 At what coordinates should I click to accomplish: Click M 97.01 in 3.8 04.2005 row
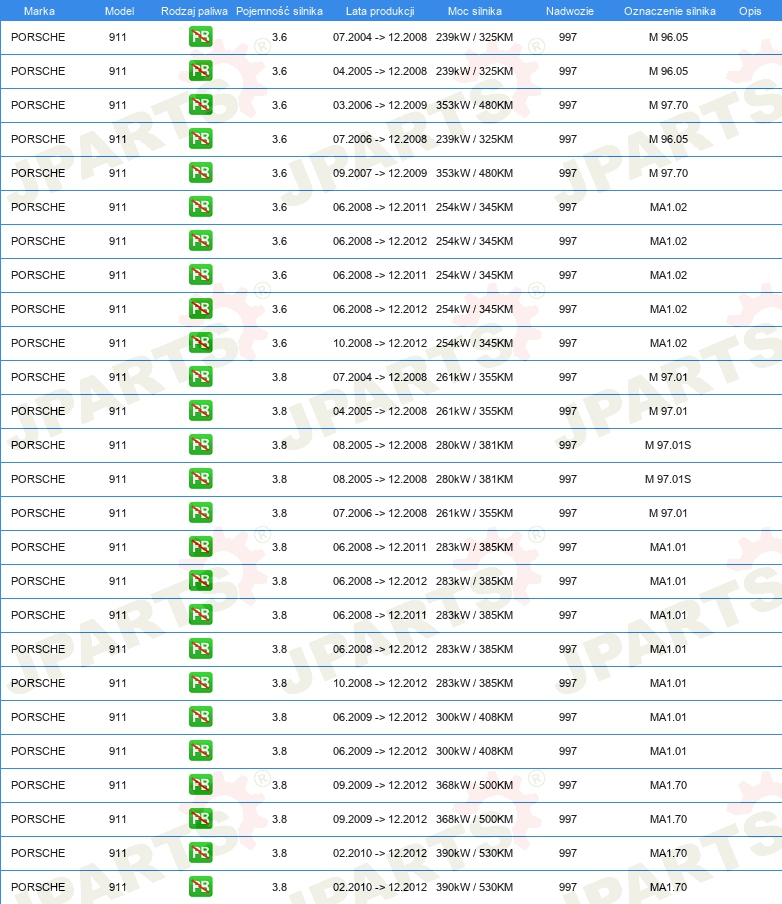[x=668, y=411]
